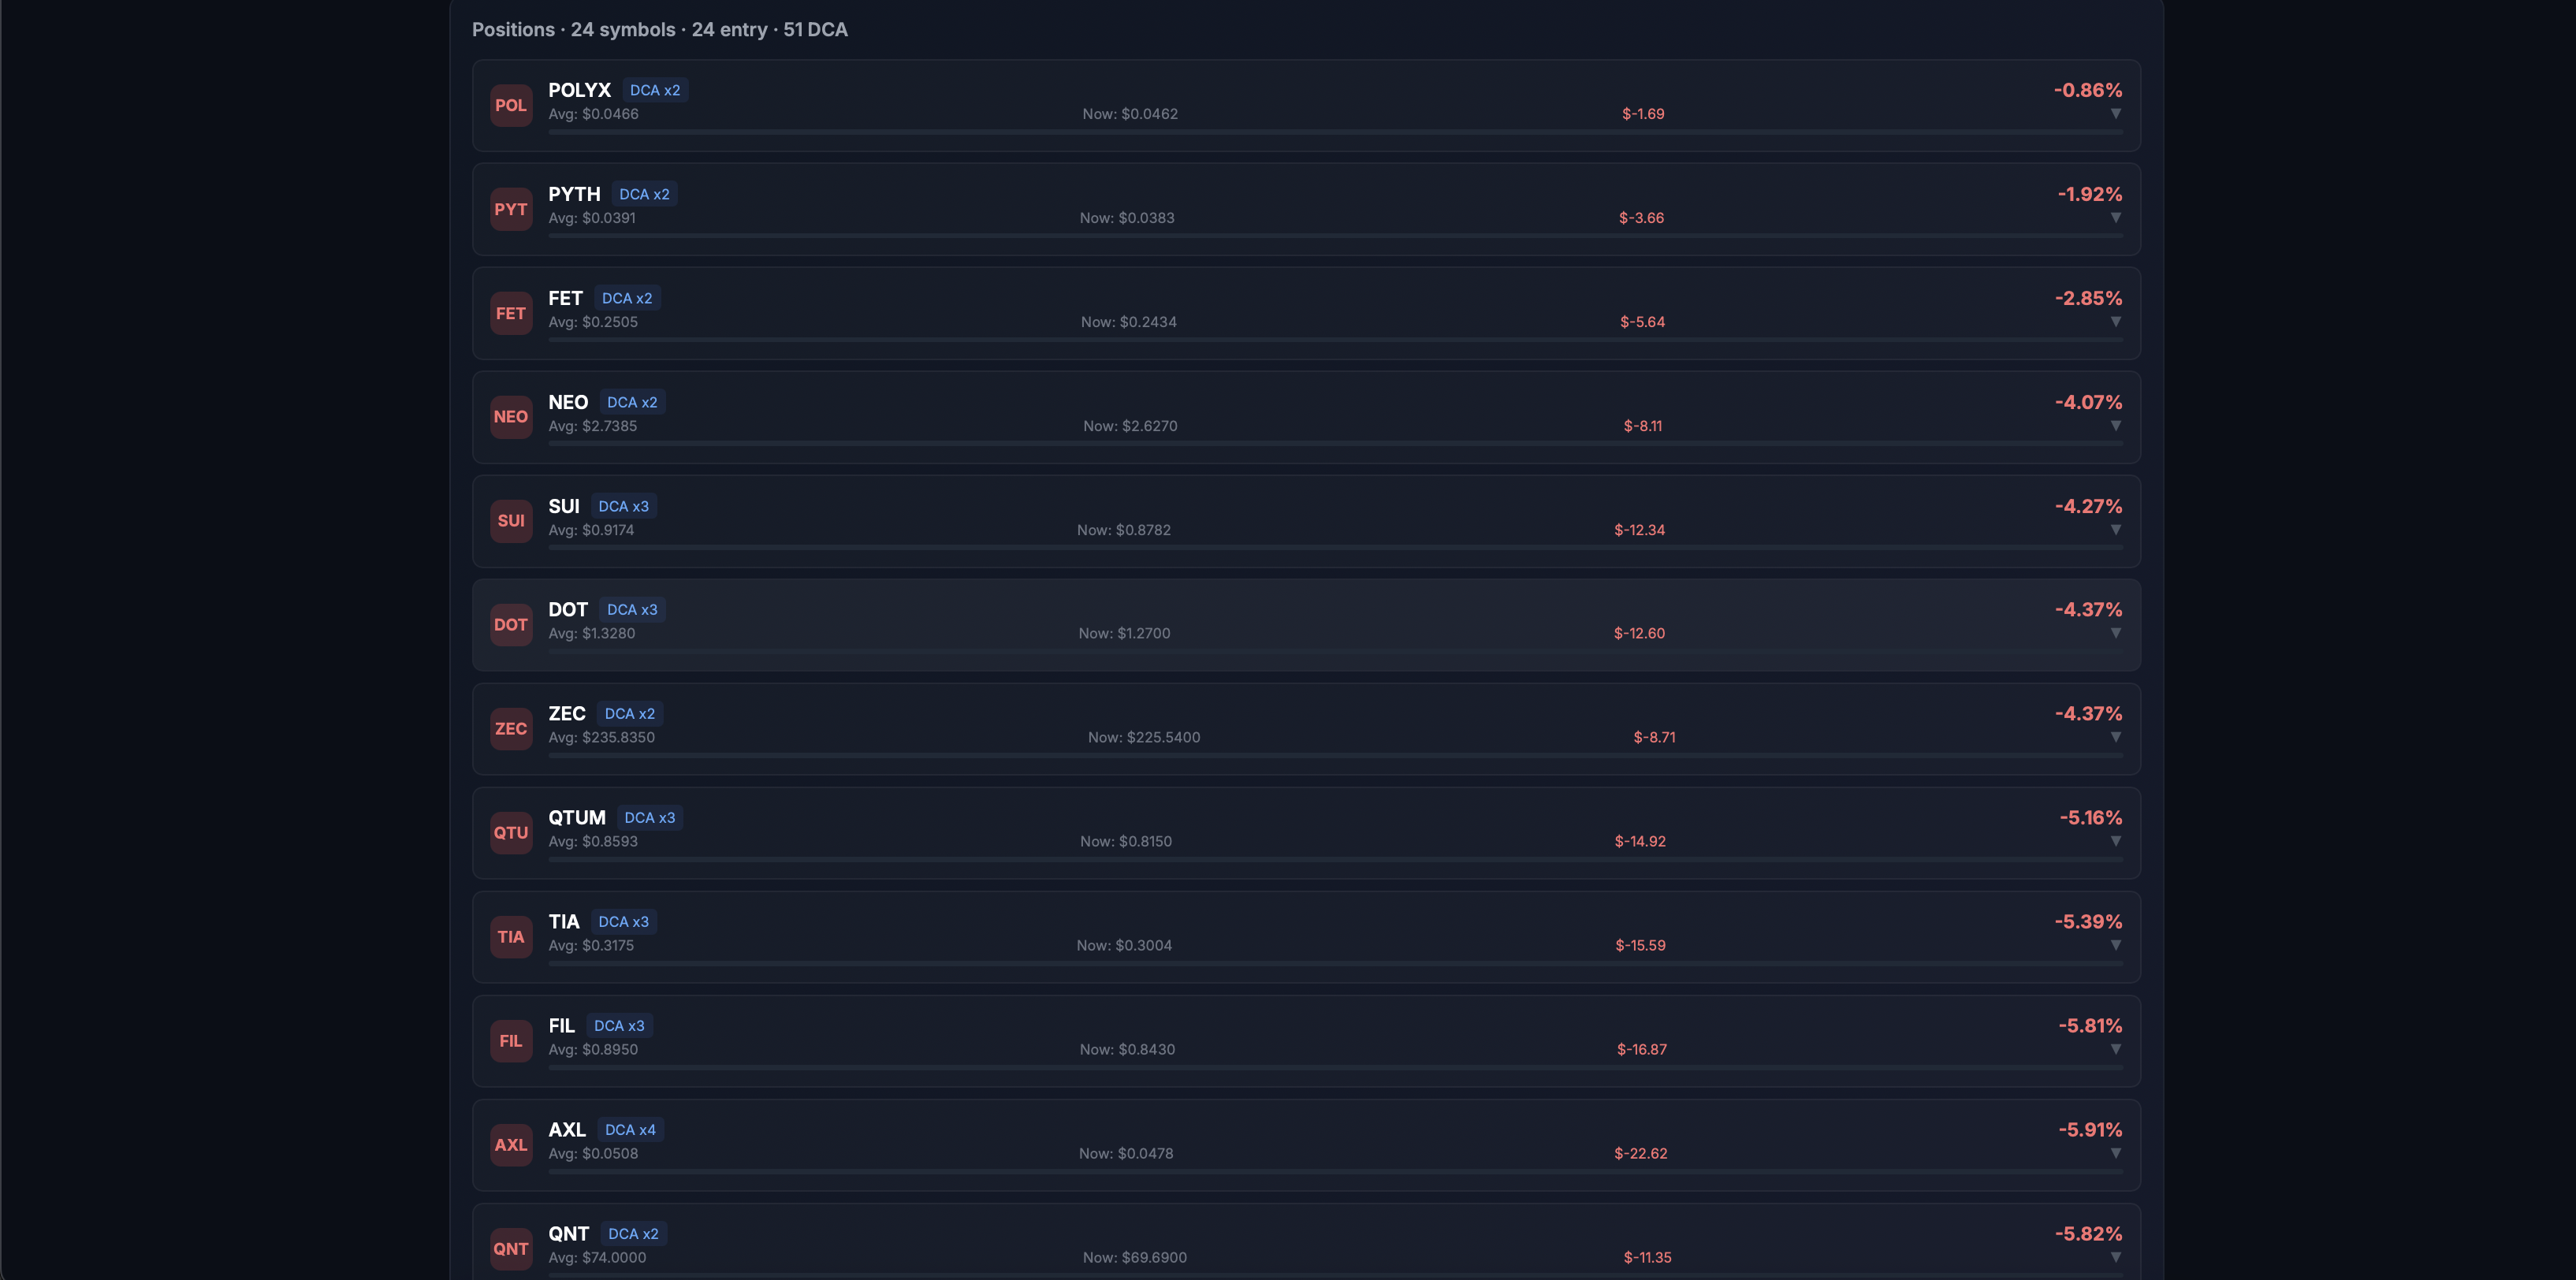The image size is (2576, 1280).
Task: Select the SUI coin icon
Action: pos(511,521)
